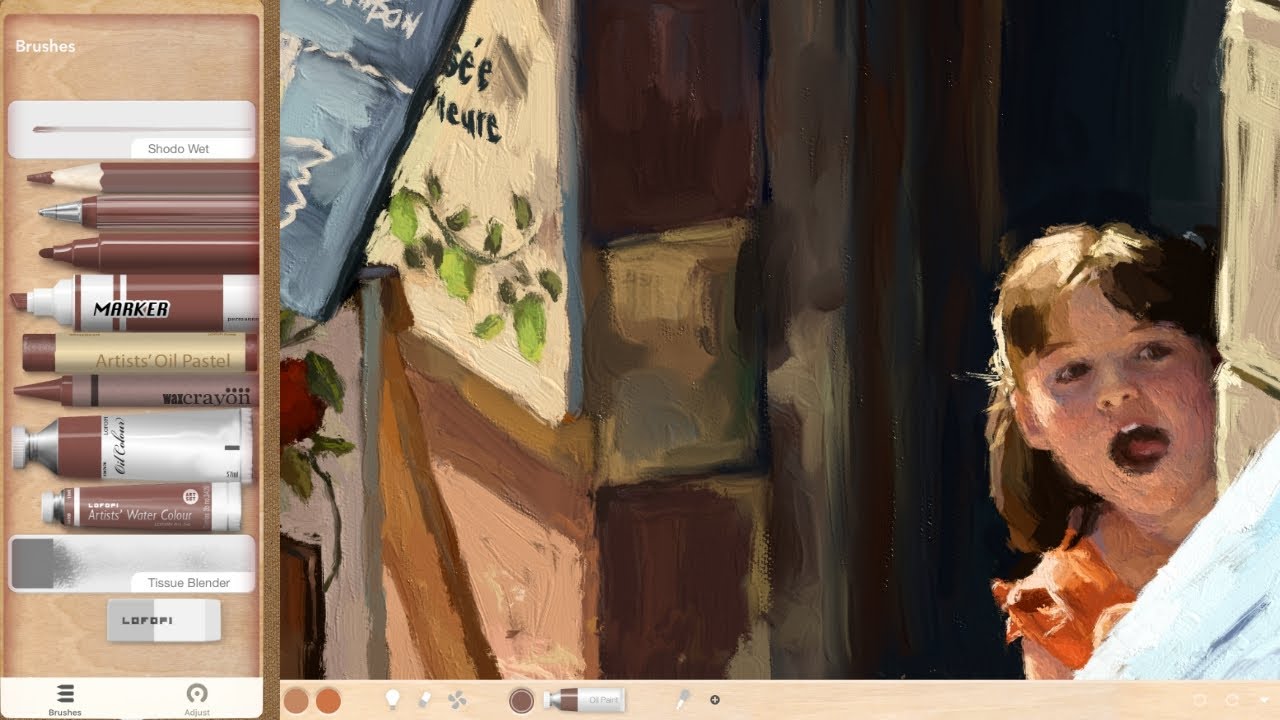This screenshot has height=720, width=1280.
Task: Click the "Brushes" panel heading
Action: 45,46
